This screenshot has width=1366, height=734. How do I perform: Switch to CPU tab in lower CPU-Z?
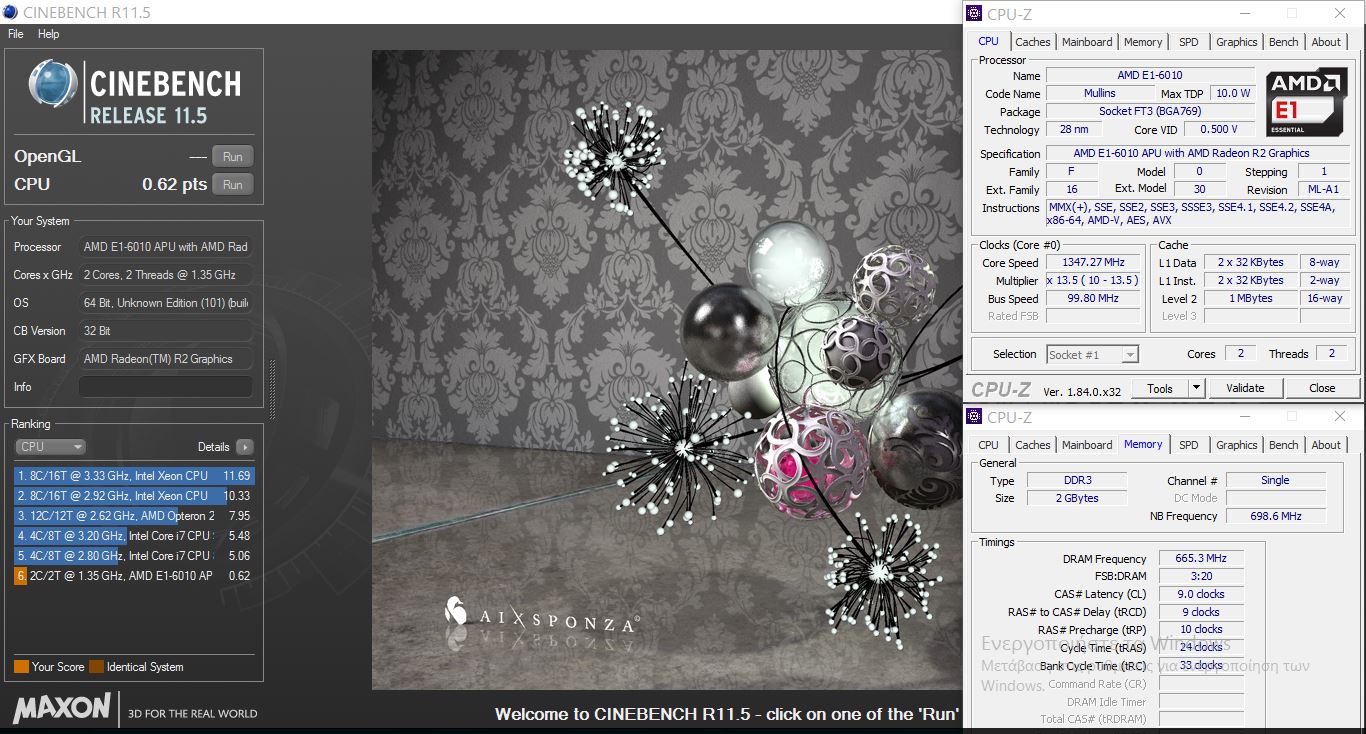point(988,445)
